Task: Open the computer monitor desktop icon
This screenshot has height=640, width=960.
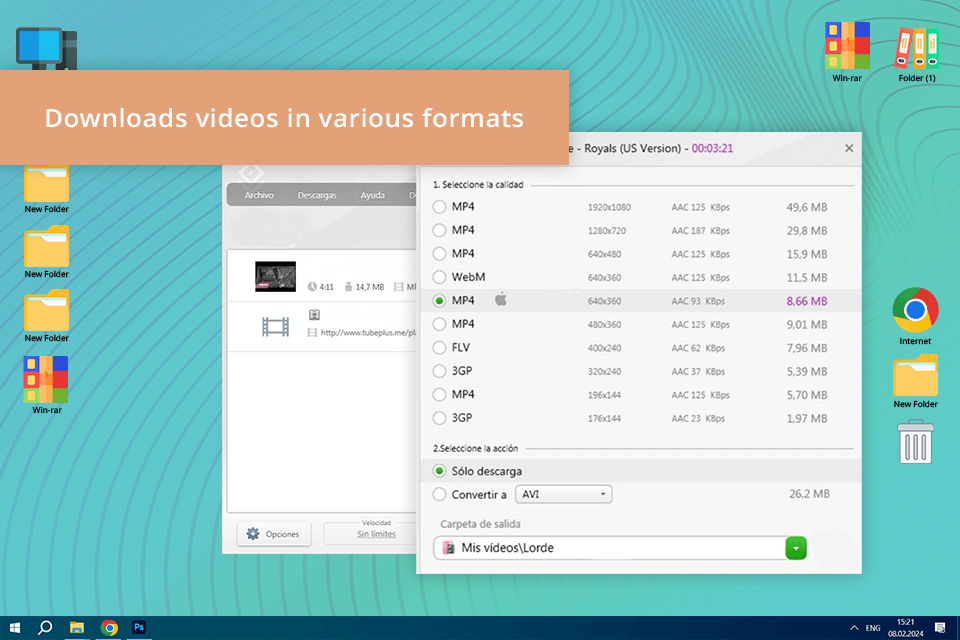Action: pos(47,48)
